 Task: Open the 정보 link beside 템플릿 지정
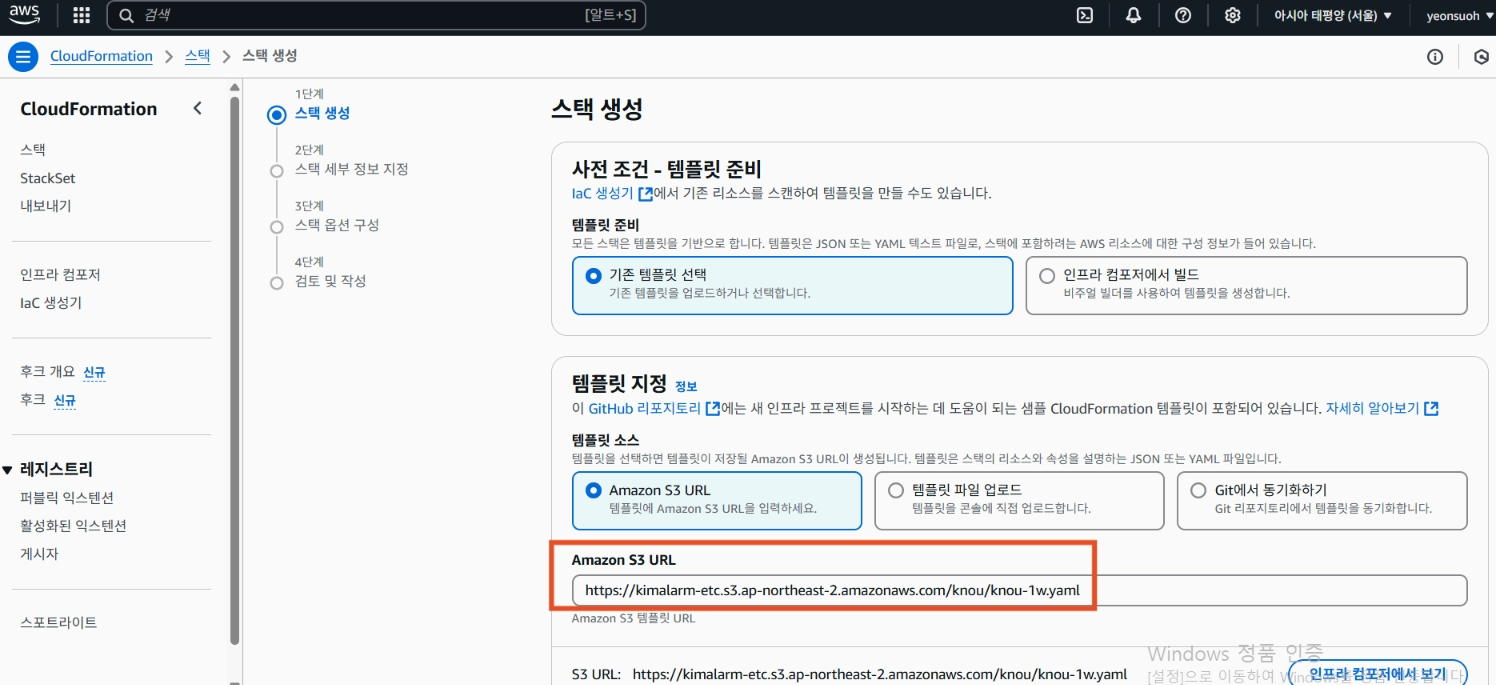pos(686,386)
